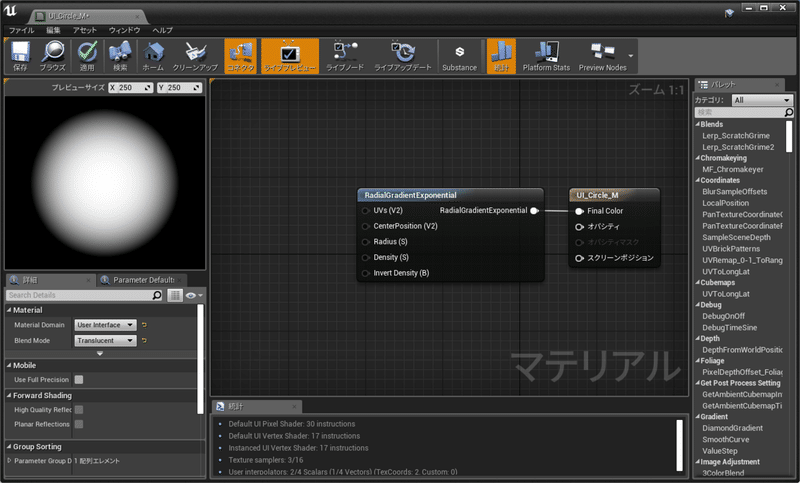Open the アセット (Asset) menu
800x483 pixels.
pos(85,30)
